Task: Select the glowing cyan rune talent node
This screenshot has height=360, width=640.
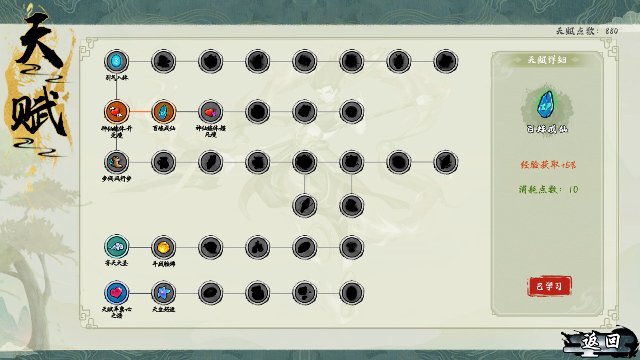Action: point(116,62)
